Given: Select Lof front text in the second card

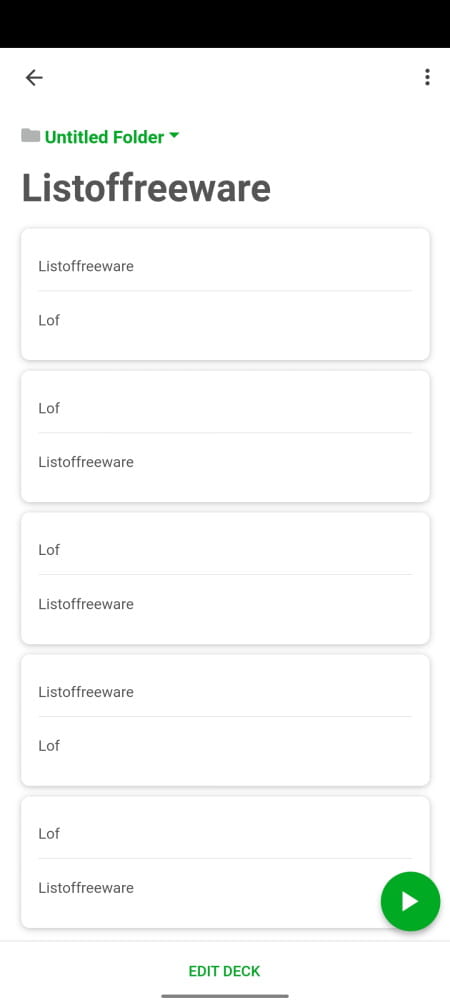Looking at the screenshot, I should click(x=49, y=408).
